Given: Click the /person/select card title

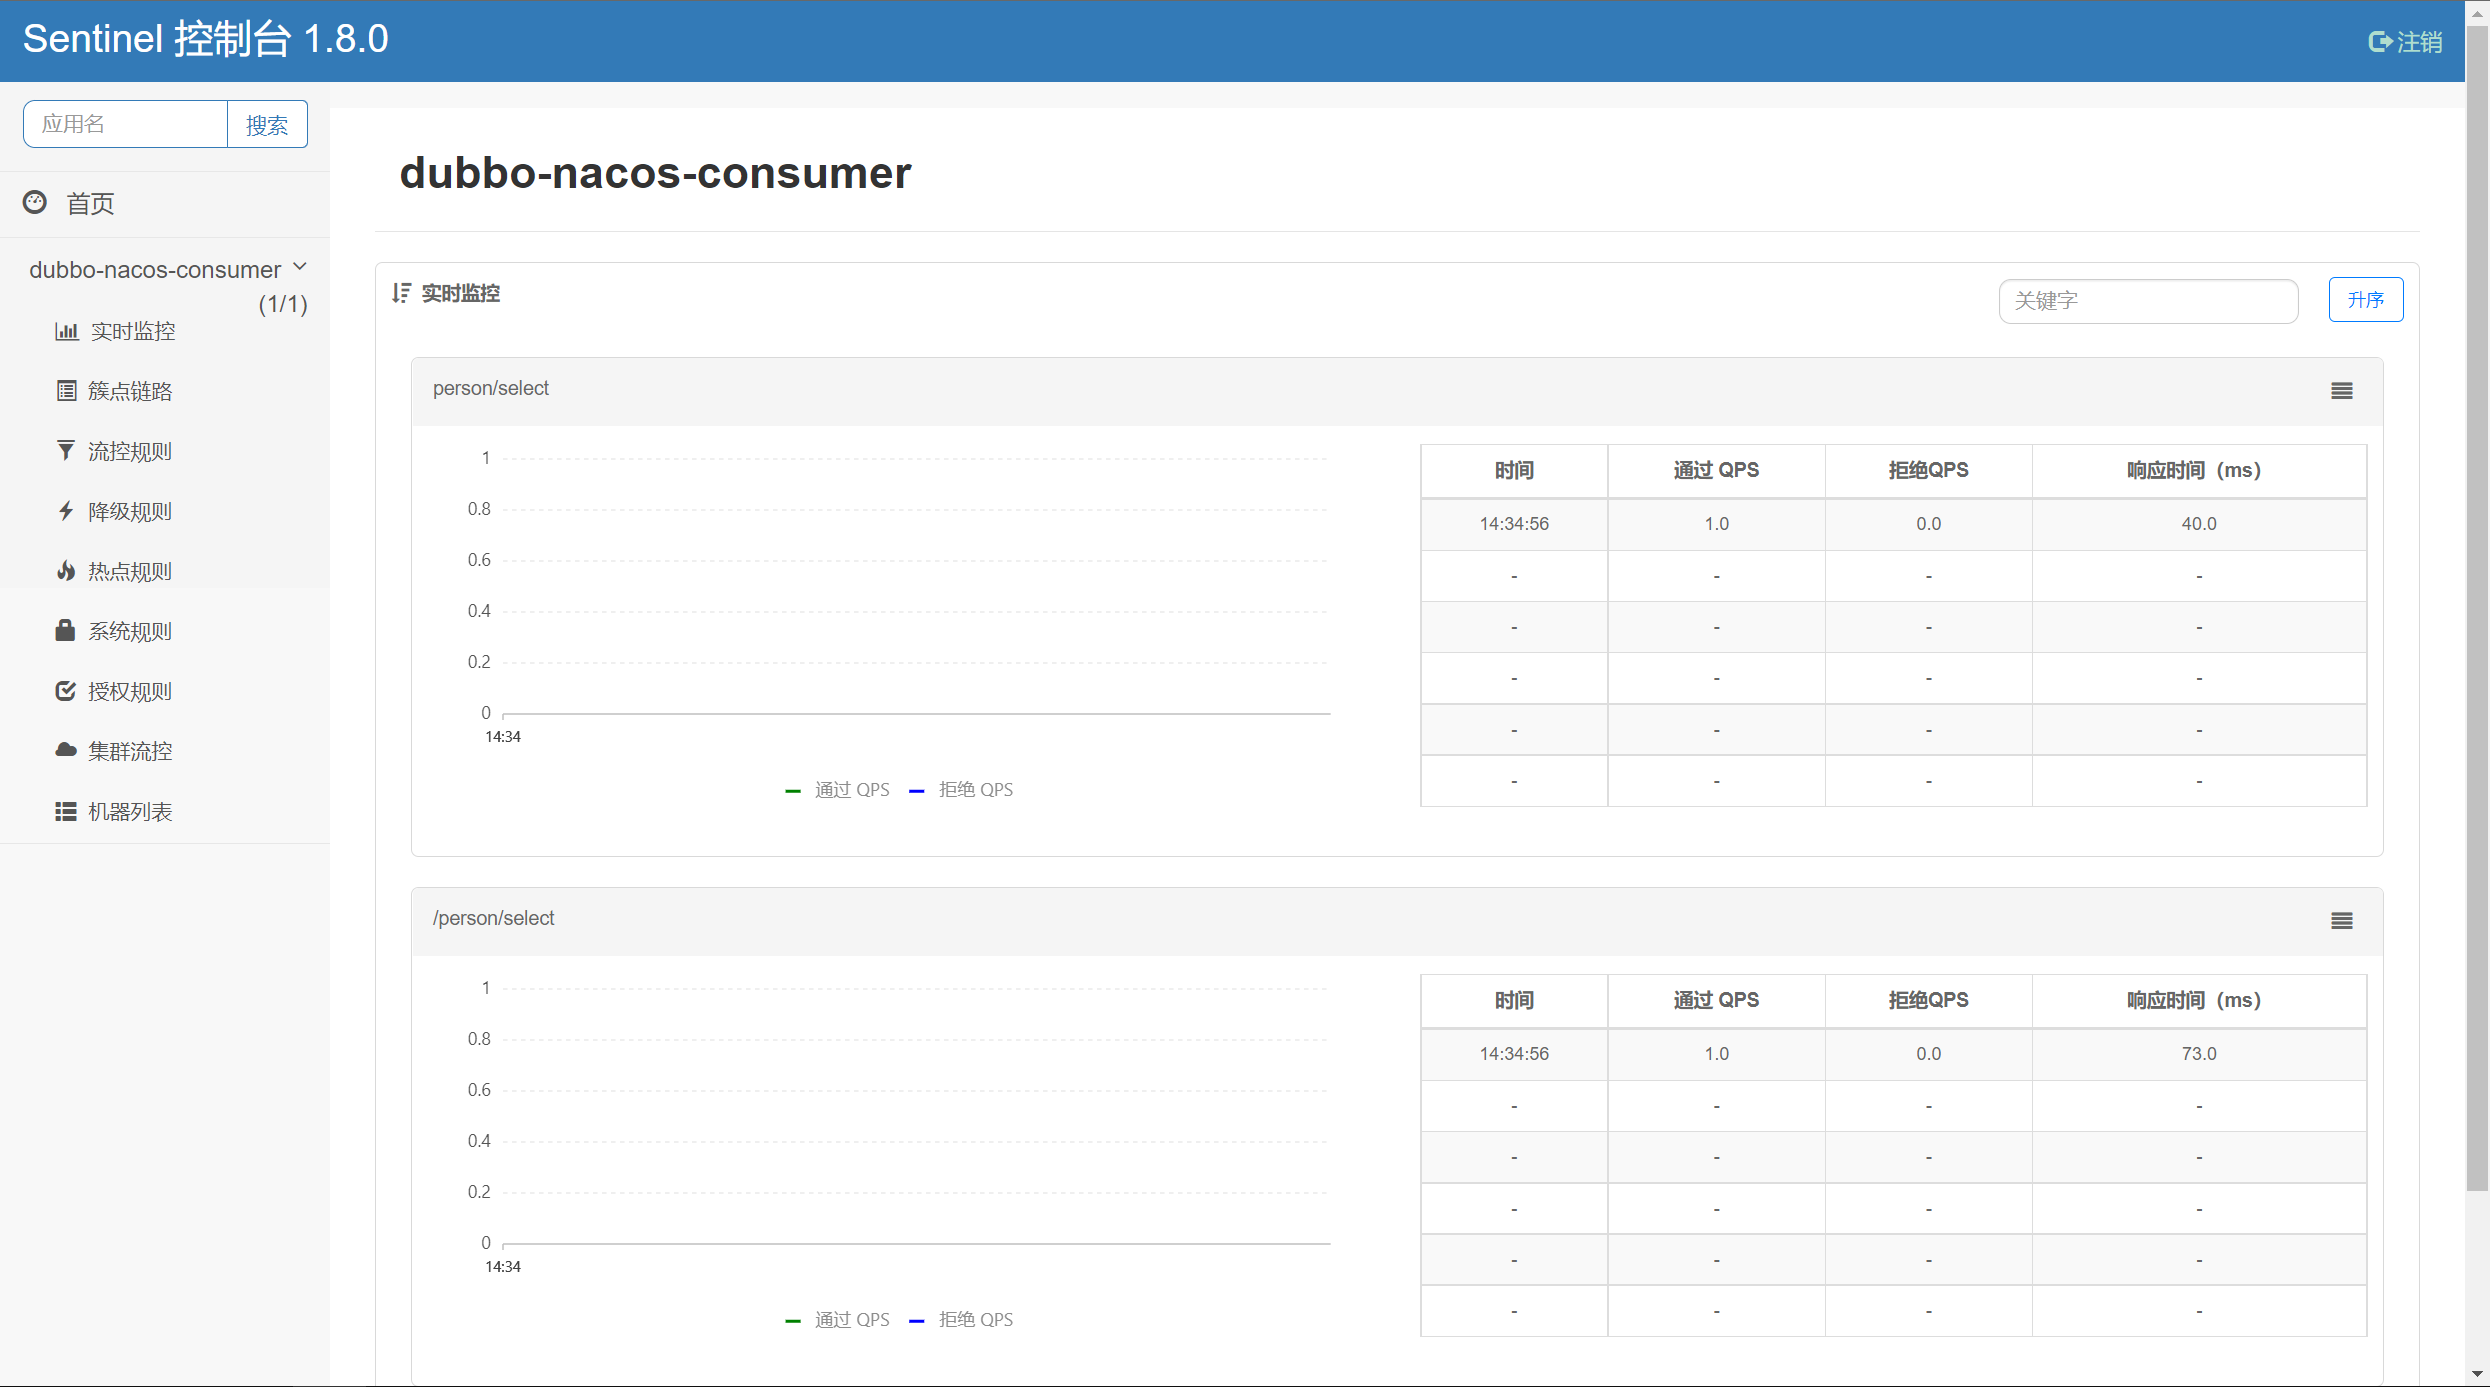Looking at the screenshot, I should tap(494, 918).
